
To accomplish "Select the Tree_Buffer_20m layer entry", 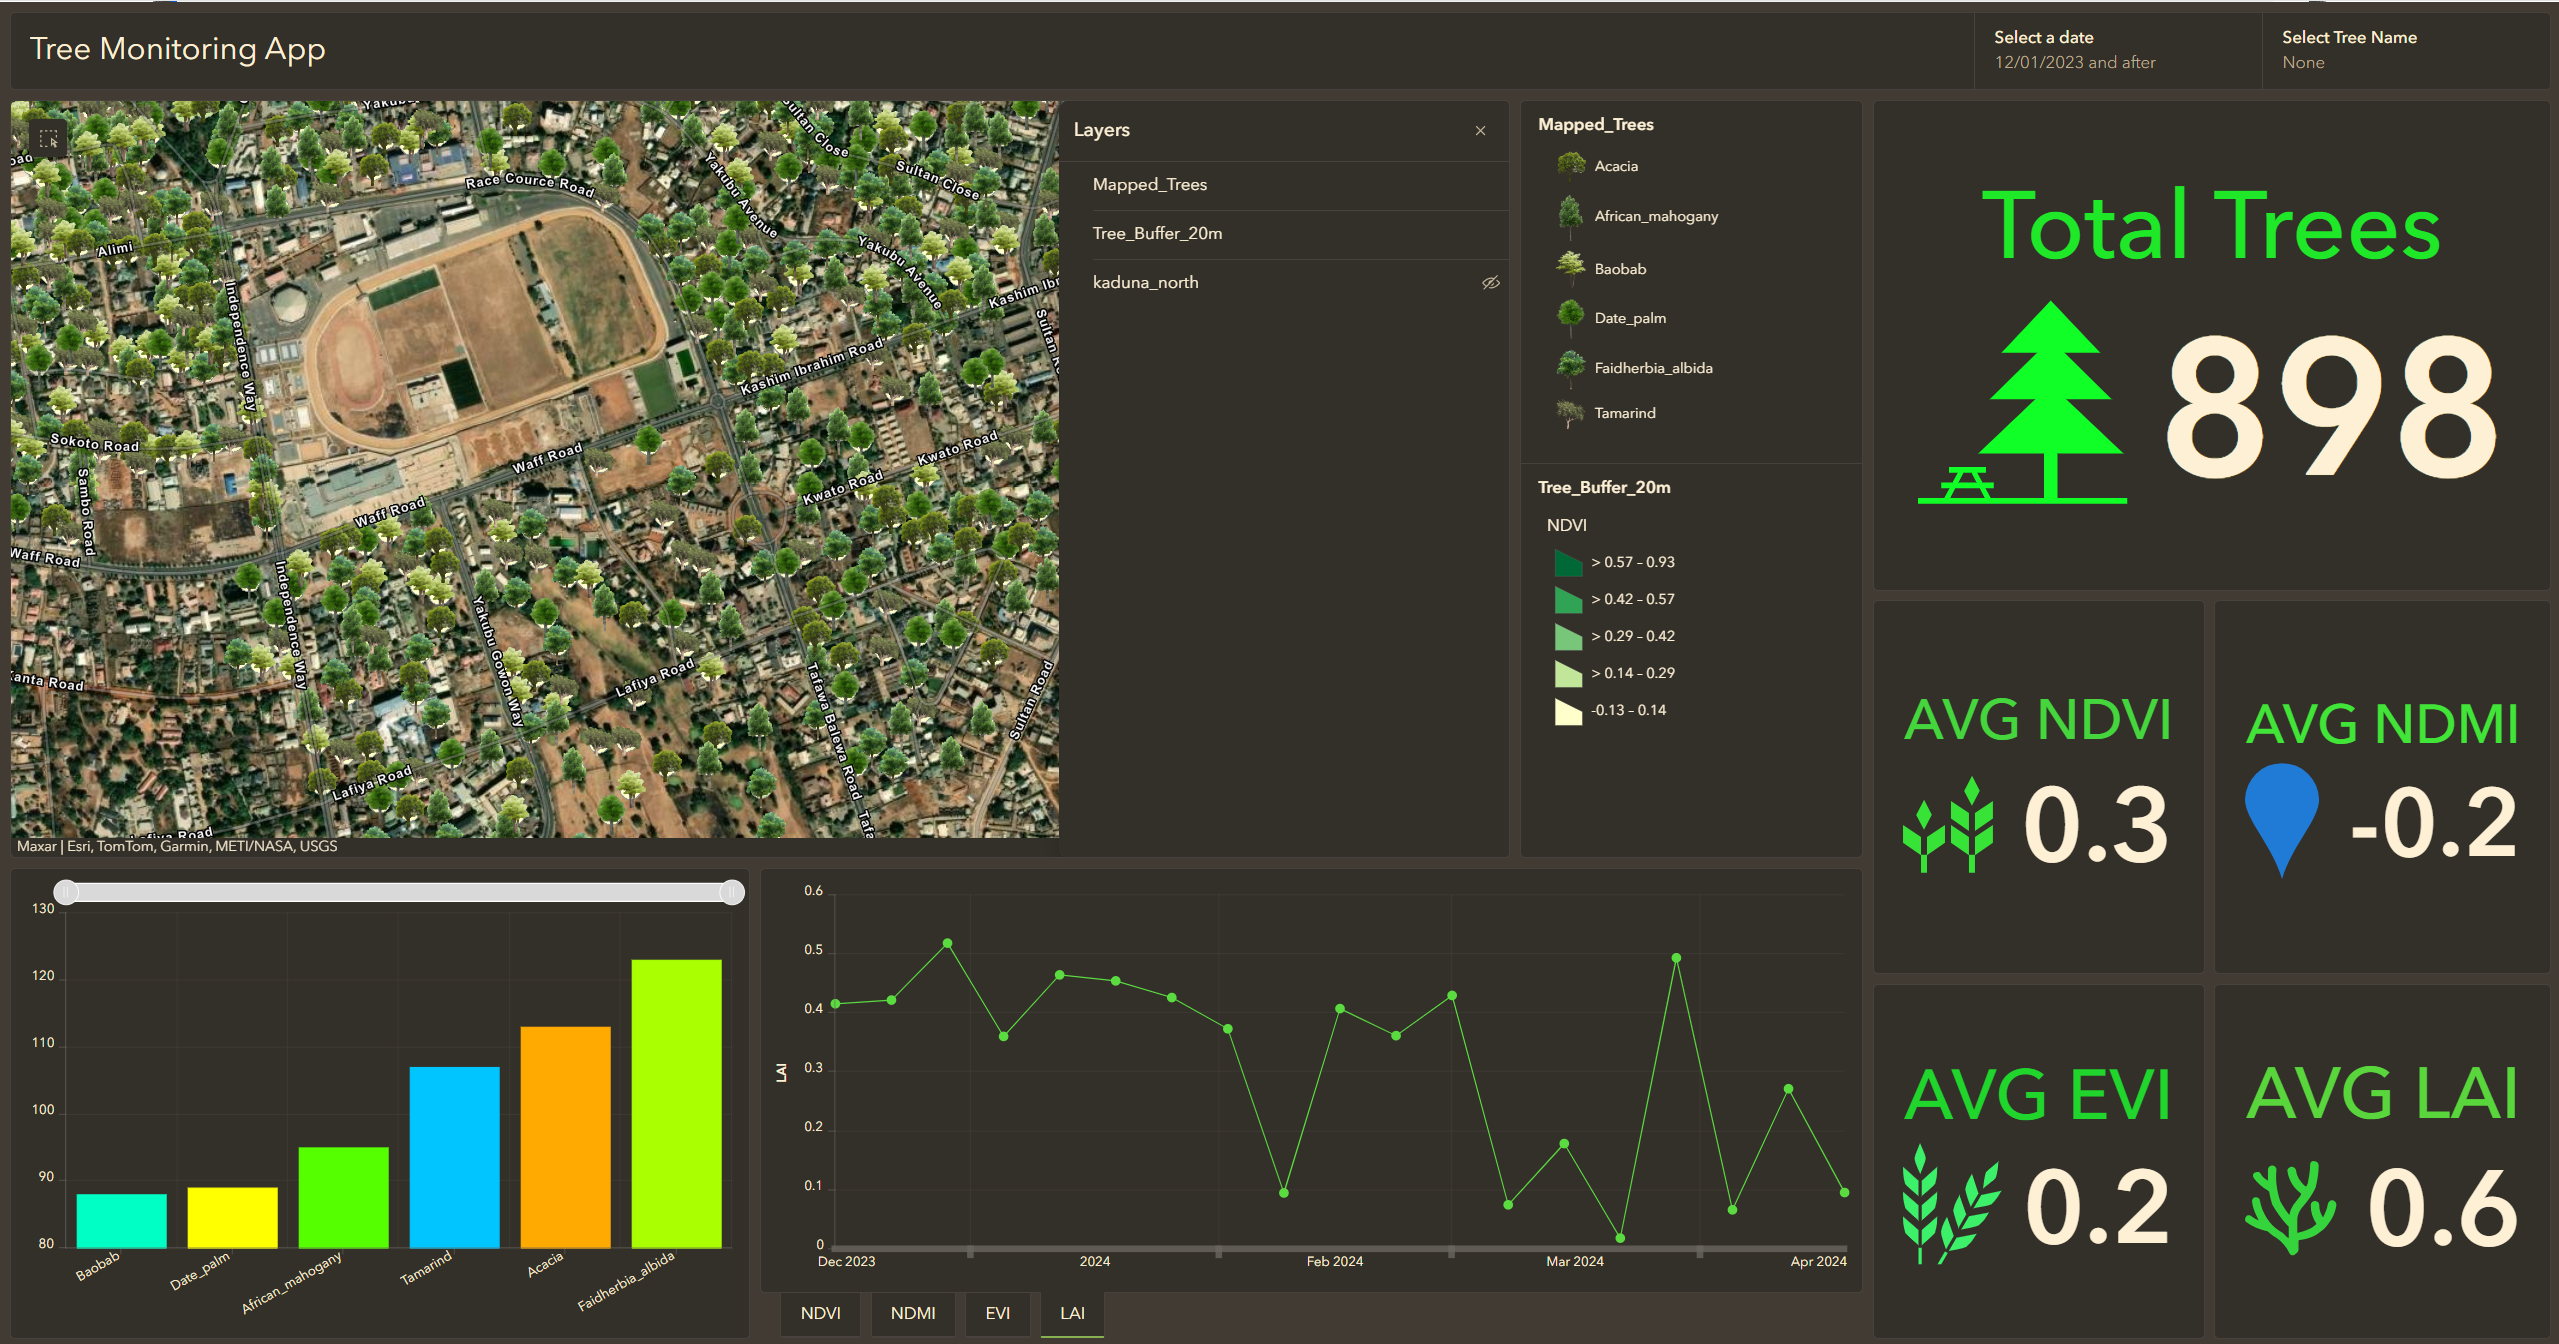I will [1157, 234].
